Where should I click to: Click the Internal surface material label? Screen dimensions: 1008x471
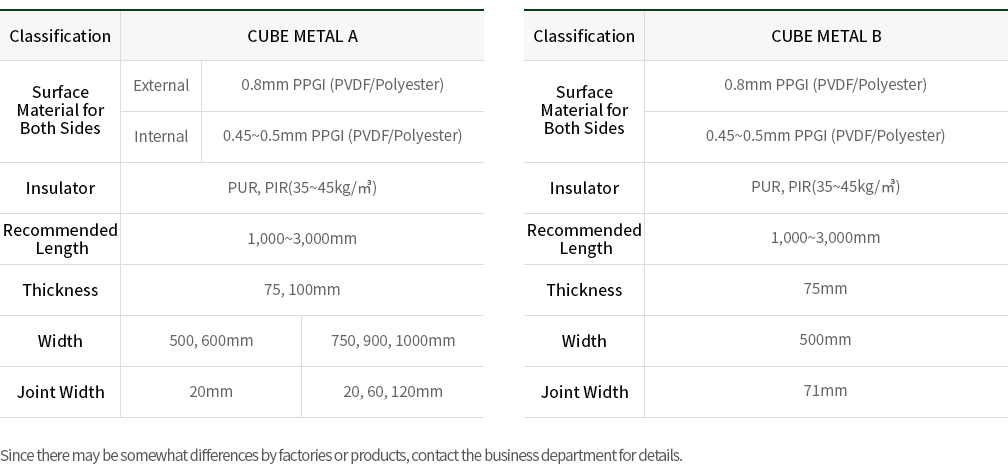(x=161, y=136)
